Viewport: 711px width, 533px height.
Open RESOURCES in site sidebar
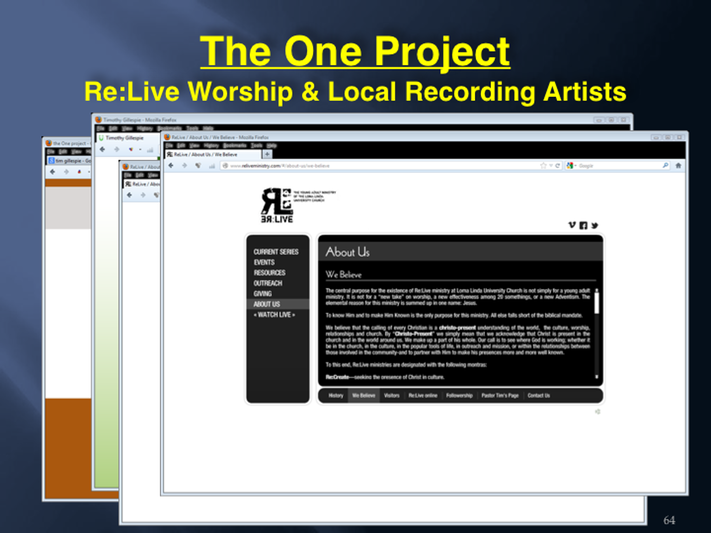tap(269, 273)
